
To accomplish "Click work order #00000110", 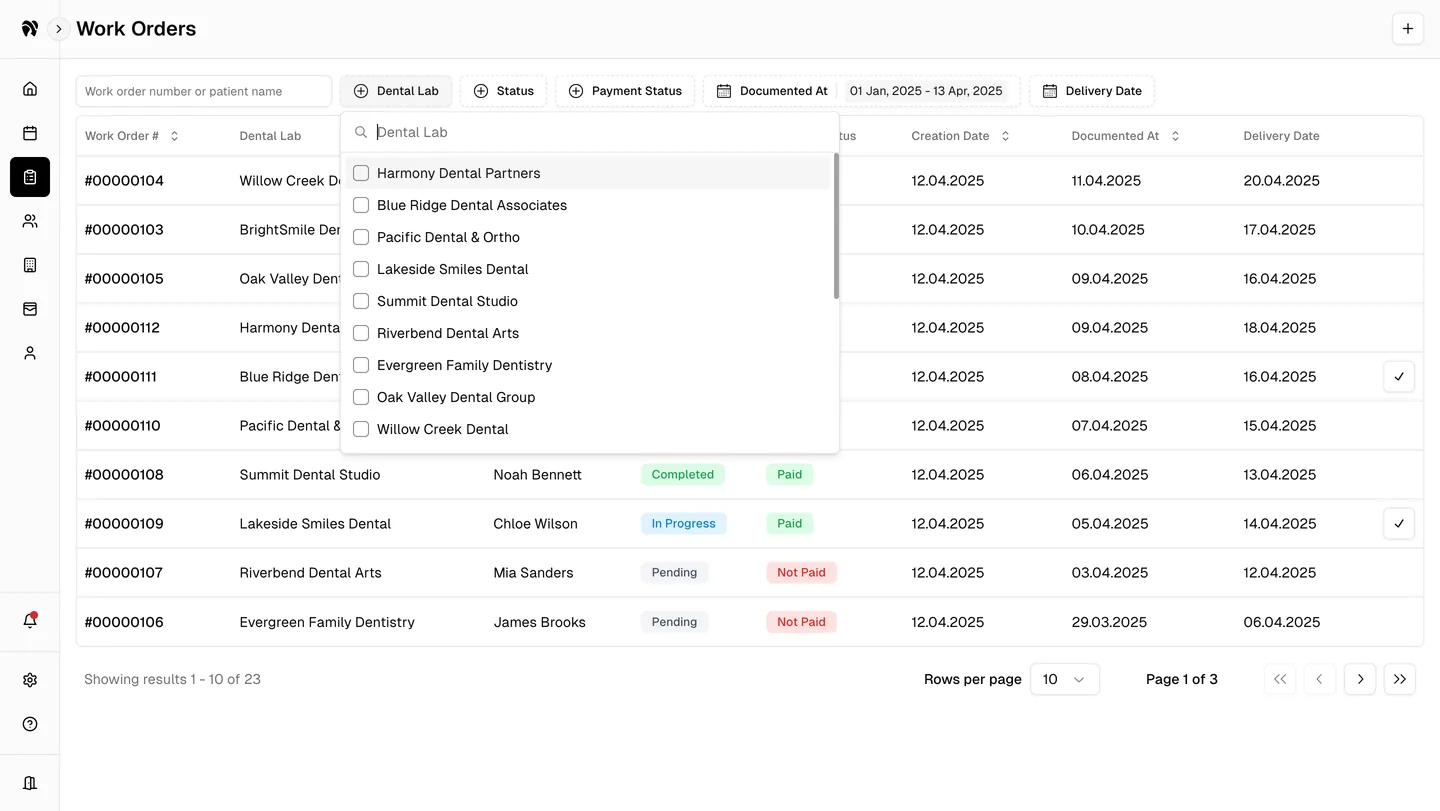I will 122,426.
